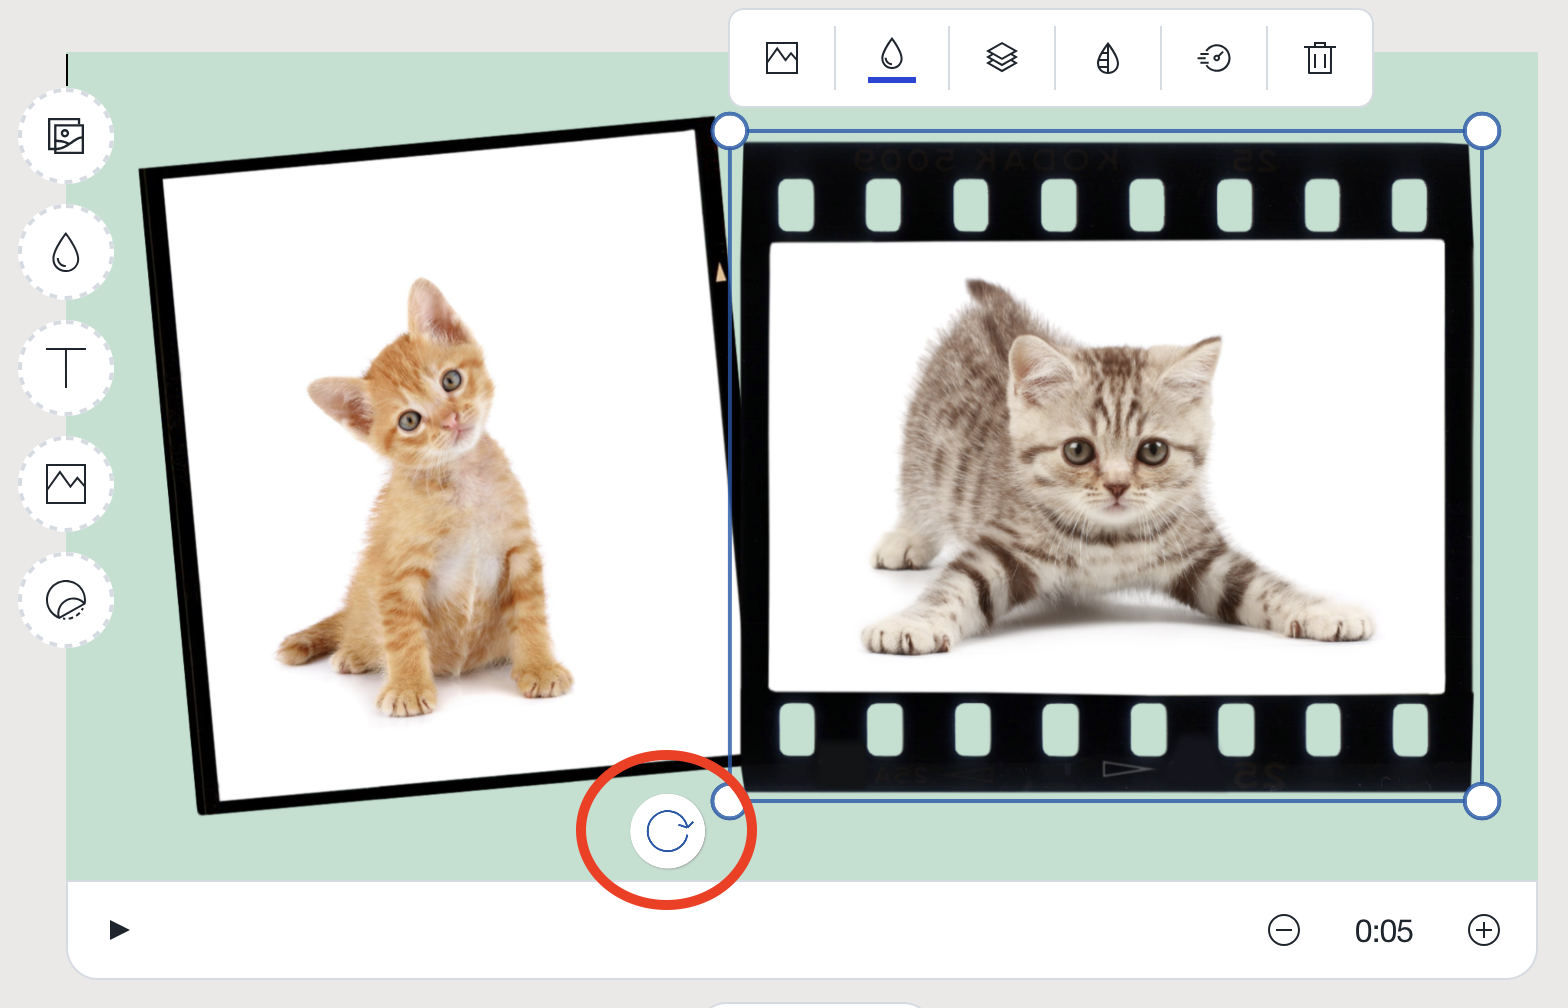Screen dimensions: 1568x1008
Task: Open layers stacking option in top toolbar
Action: [1001, 58]
